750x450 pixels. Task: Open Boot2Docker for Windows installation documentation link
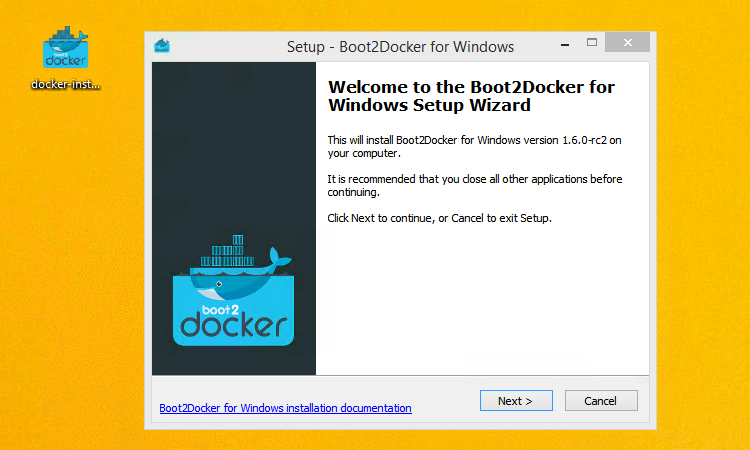pyautogui.click(x=285, y=408)
